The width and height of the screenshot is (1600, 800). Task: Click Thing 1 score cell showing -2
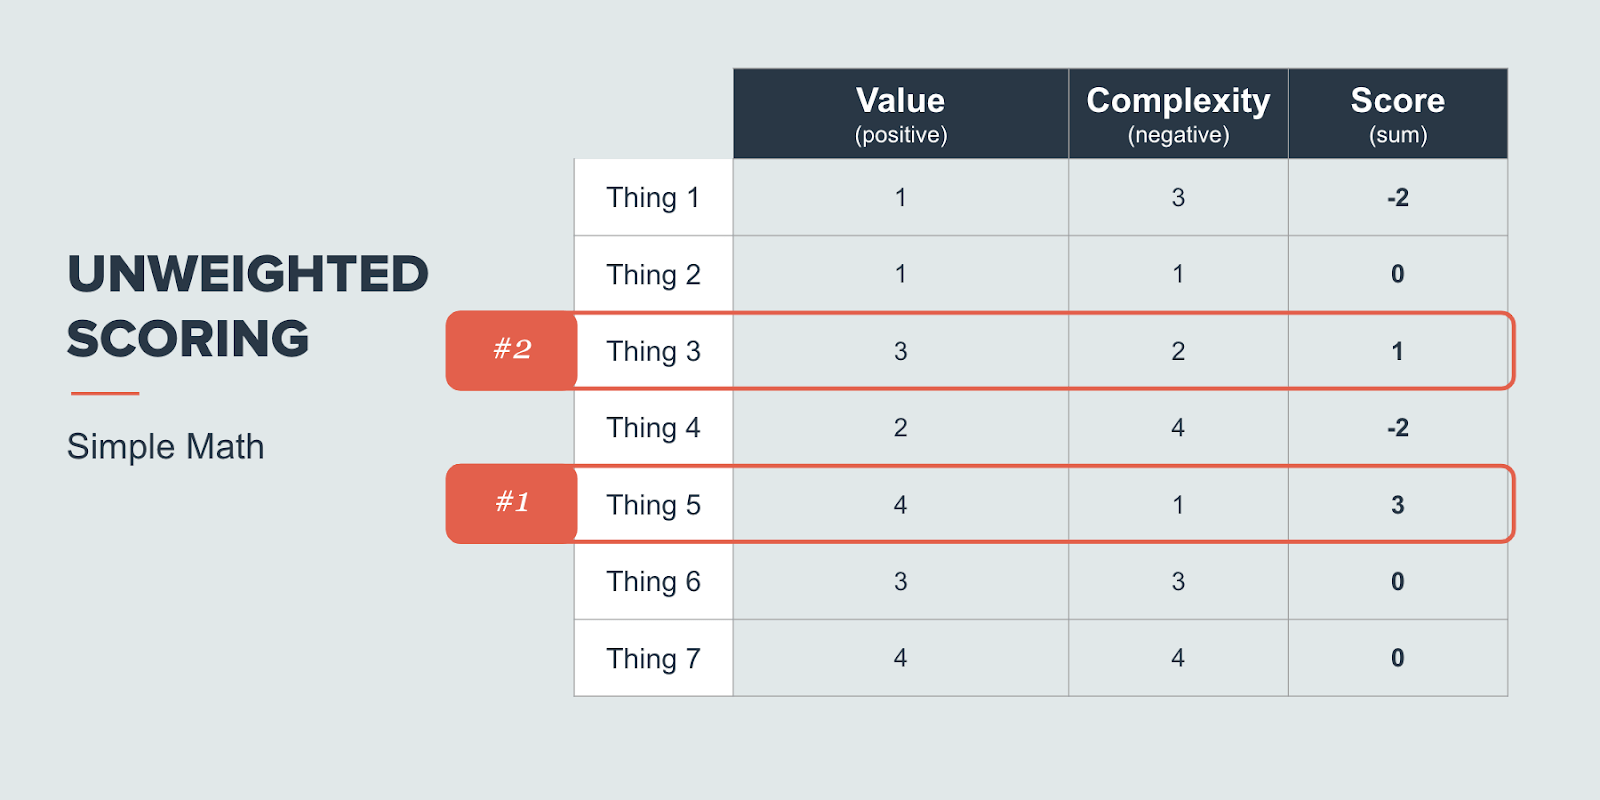pos(1398,197)
